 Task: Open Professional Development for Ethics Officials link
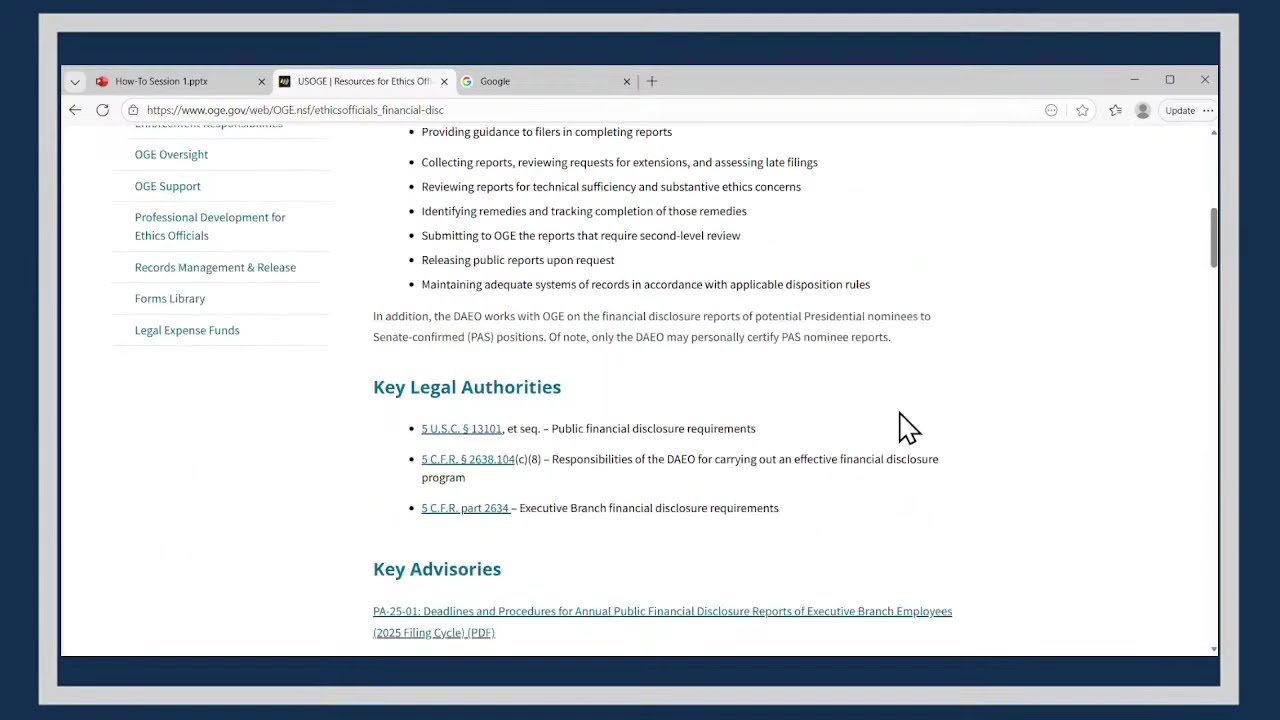(210, 226)
